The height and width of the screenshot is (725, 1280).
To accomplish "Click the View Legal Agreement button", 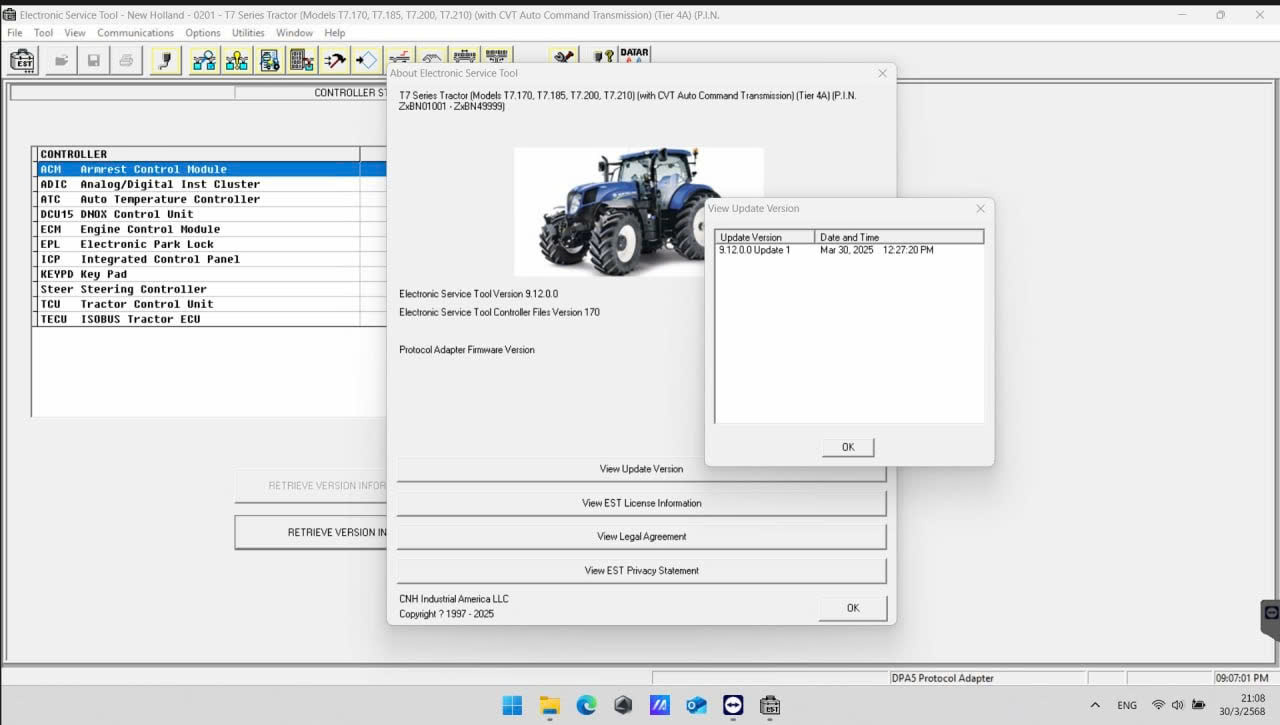I will point(641,537).
